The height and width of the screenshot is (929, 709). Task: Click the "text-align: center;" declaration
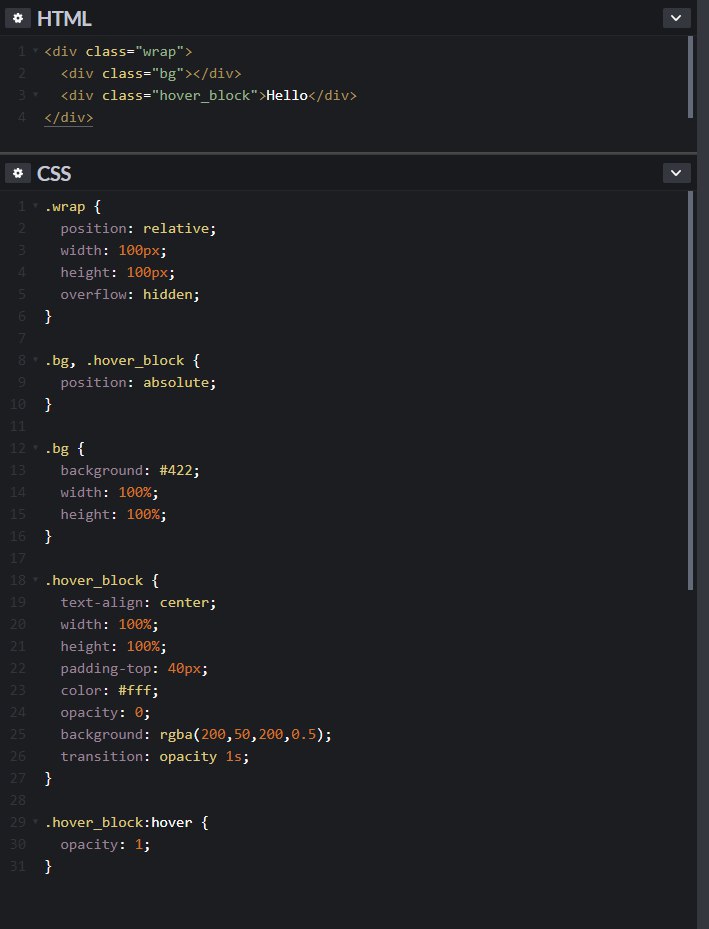(139, 603)
